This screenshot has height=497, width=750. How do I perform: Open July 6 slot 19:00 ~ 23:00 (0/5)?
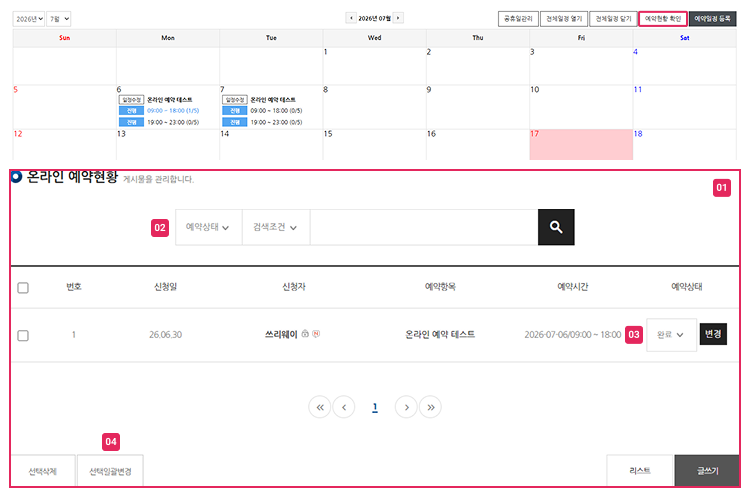click(173, 122)
